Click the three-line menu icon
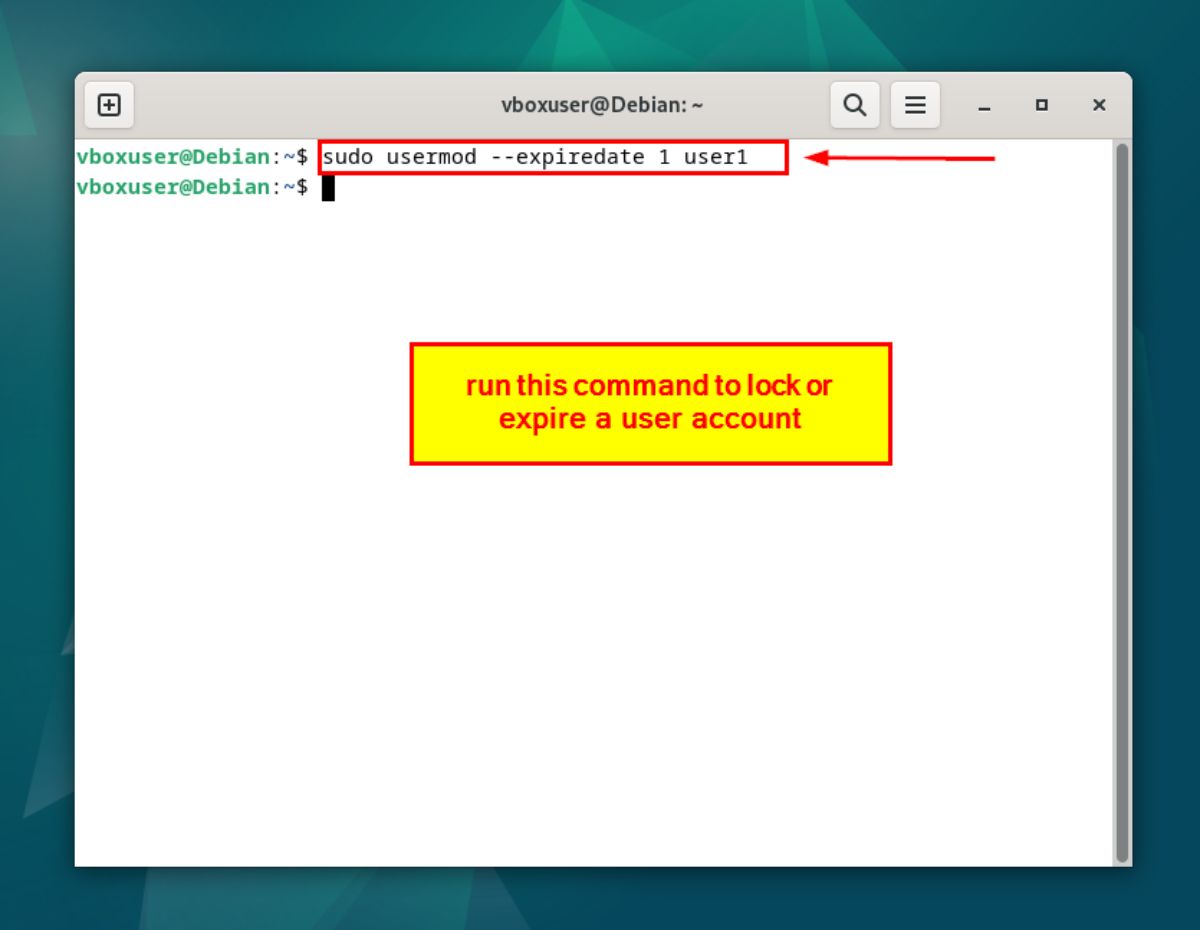This screenshot has width=1200, height=930. tap(915, 104)
